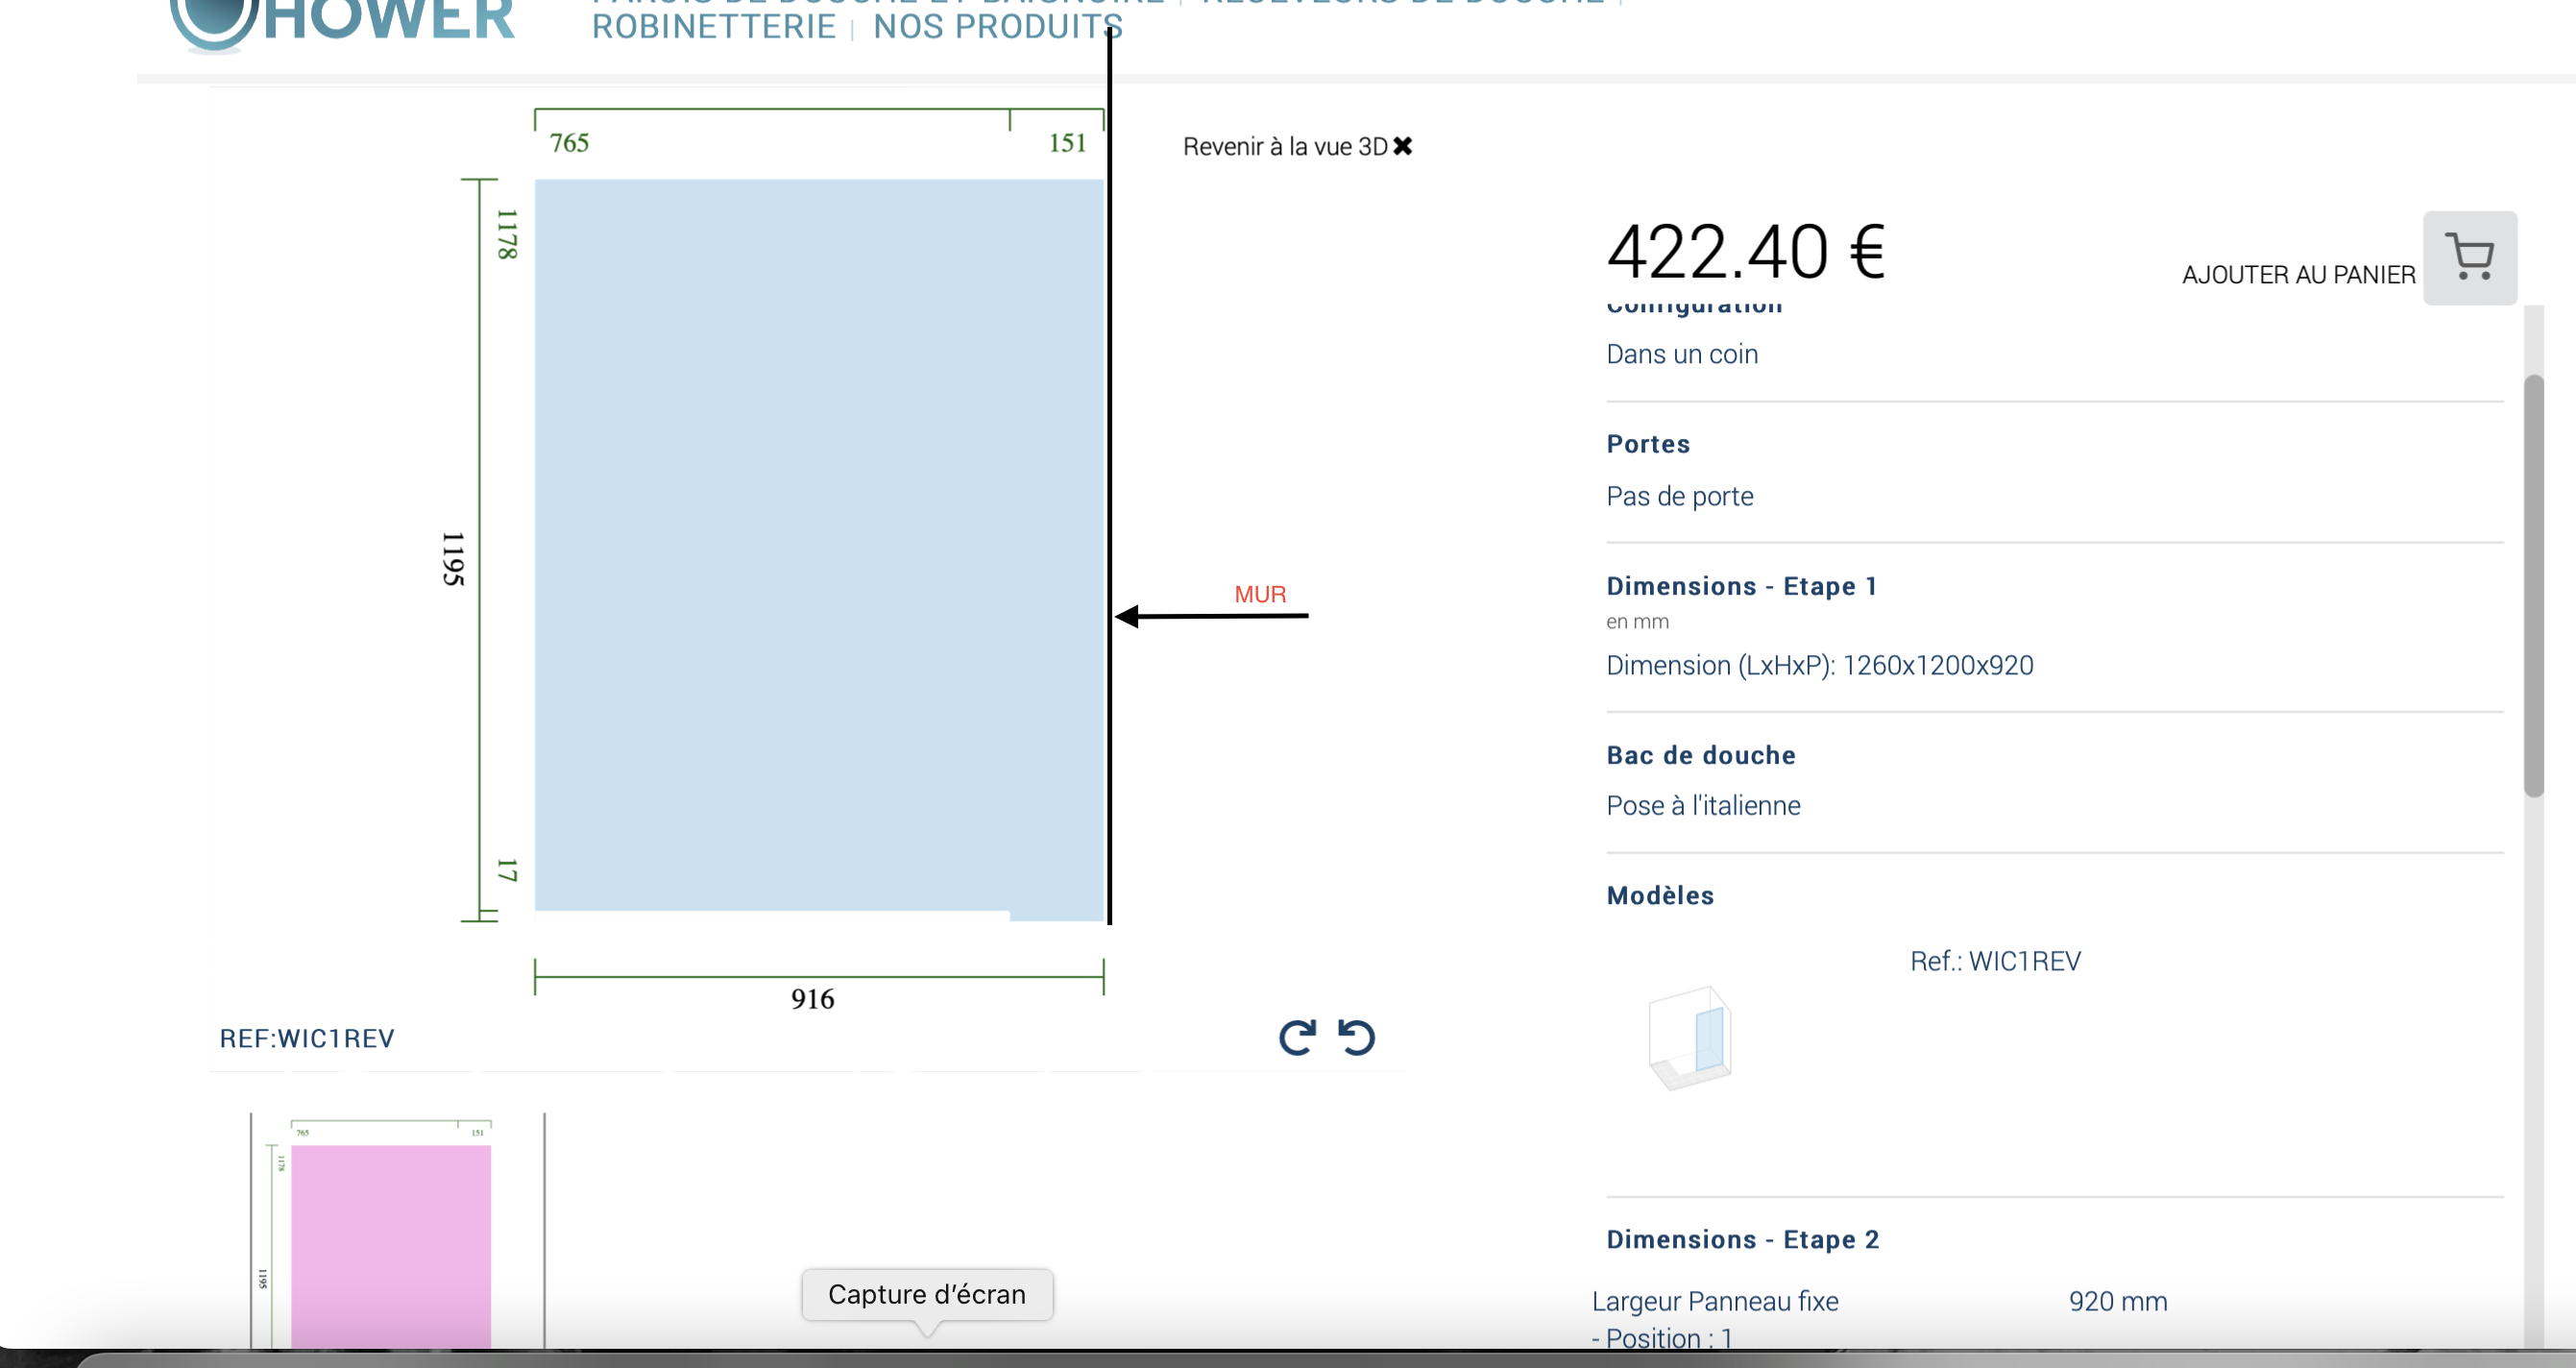Rotate the view clockwise with arrow icon

coord(1297,1037)
